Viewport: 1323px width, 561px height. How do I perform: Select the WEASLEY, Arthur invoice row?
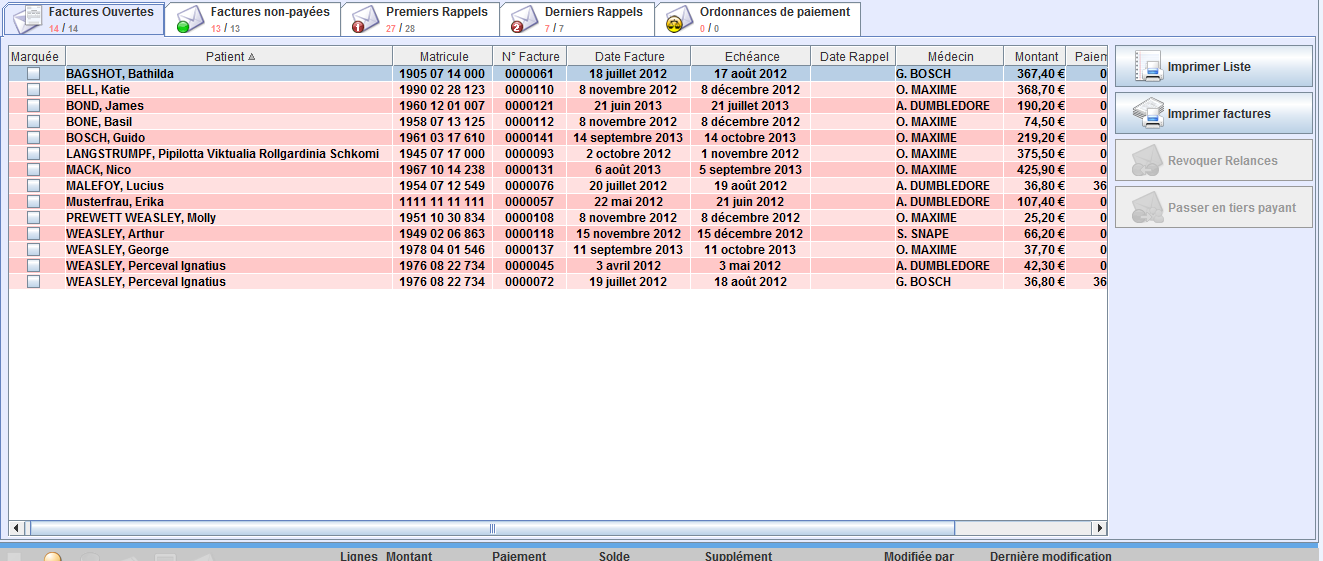[x=230, y=234]
